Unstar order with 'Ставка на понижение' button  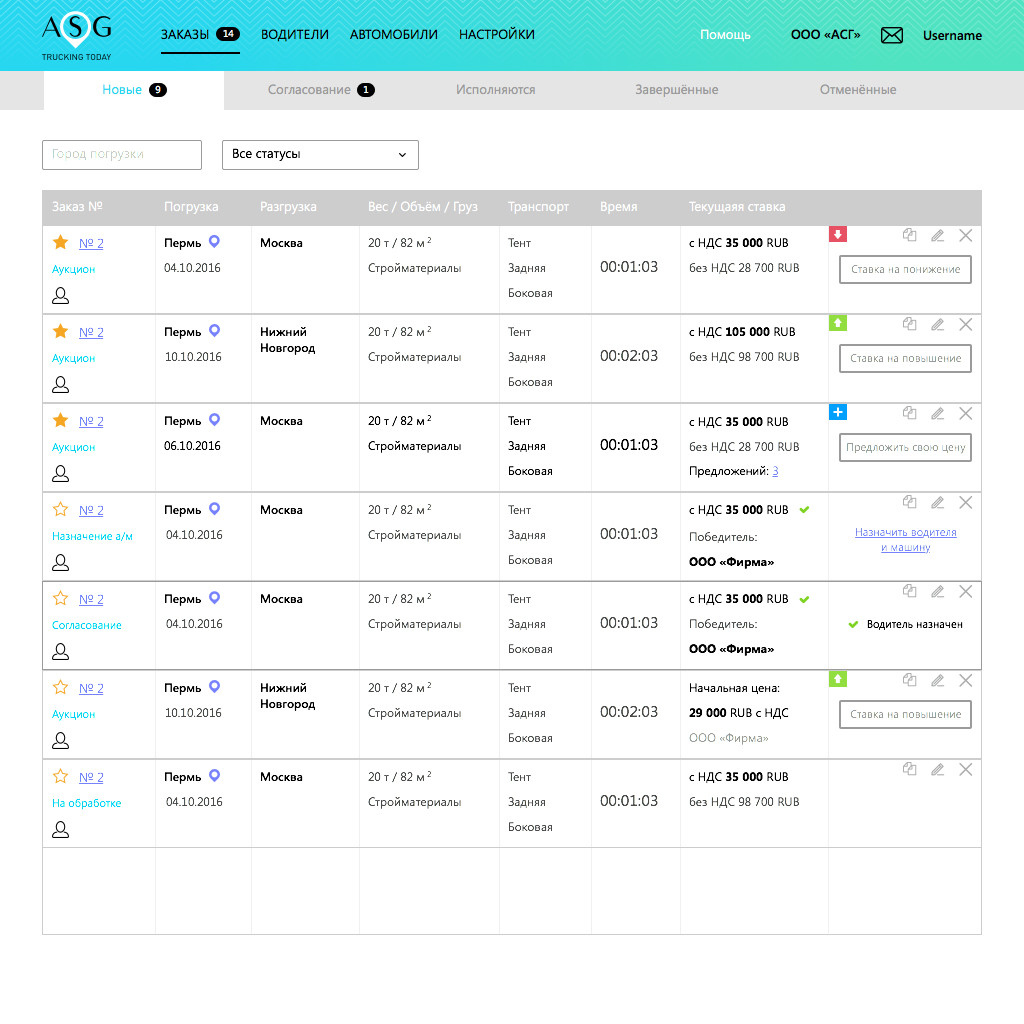coord(61,242)
